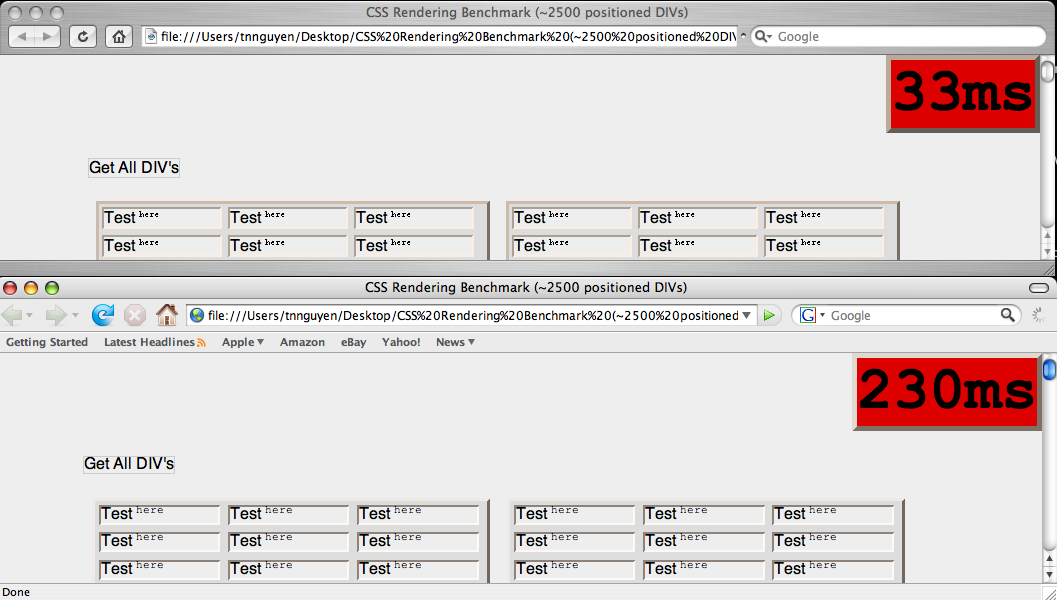This screenshot has width=1057, height=600.
Task: Click the globe site icon in Firefox location bar
Action: tap(197, 316)
